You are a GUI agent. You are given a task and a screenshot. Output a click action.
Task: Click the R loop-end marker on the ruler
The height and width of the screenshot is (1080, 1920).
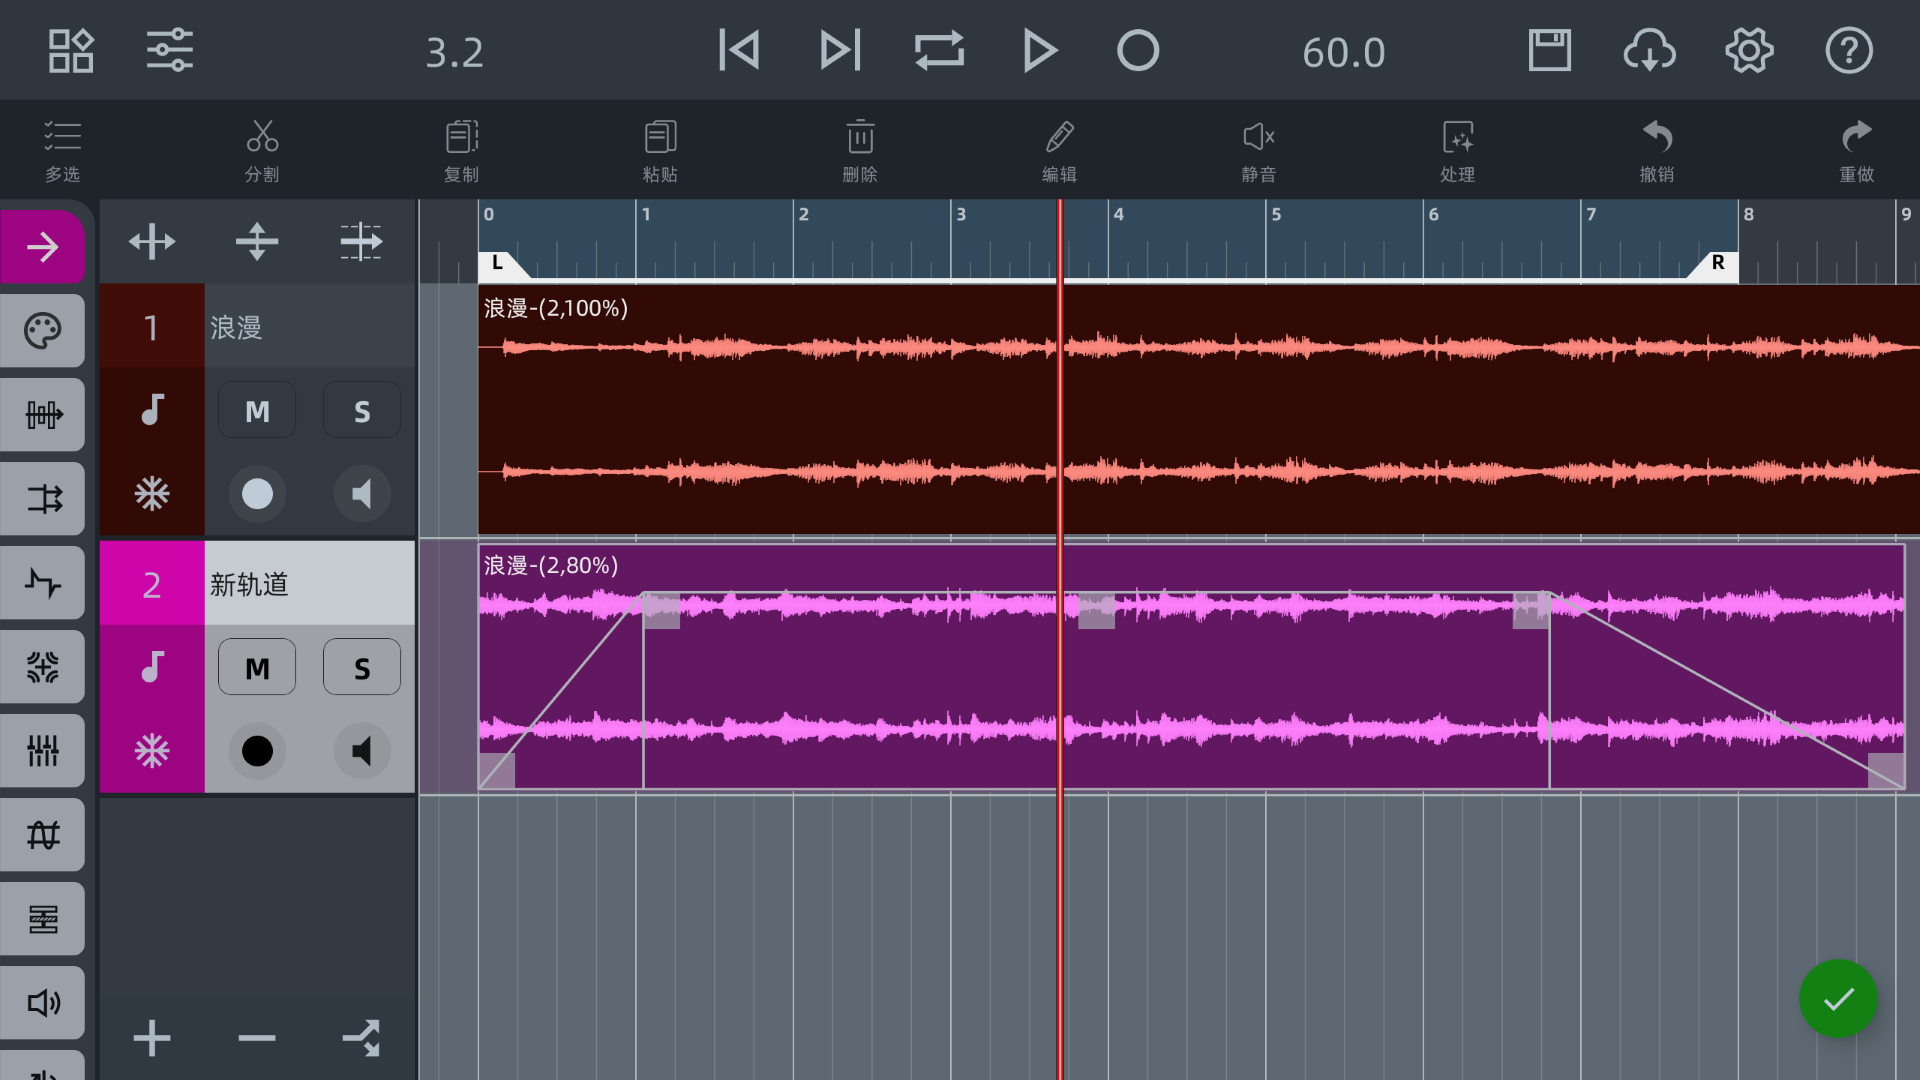(x=1717, y=263)
